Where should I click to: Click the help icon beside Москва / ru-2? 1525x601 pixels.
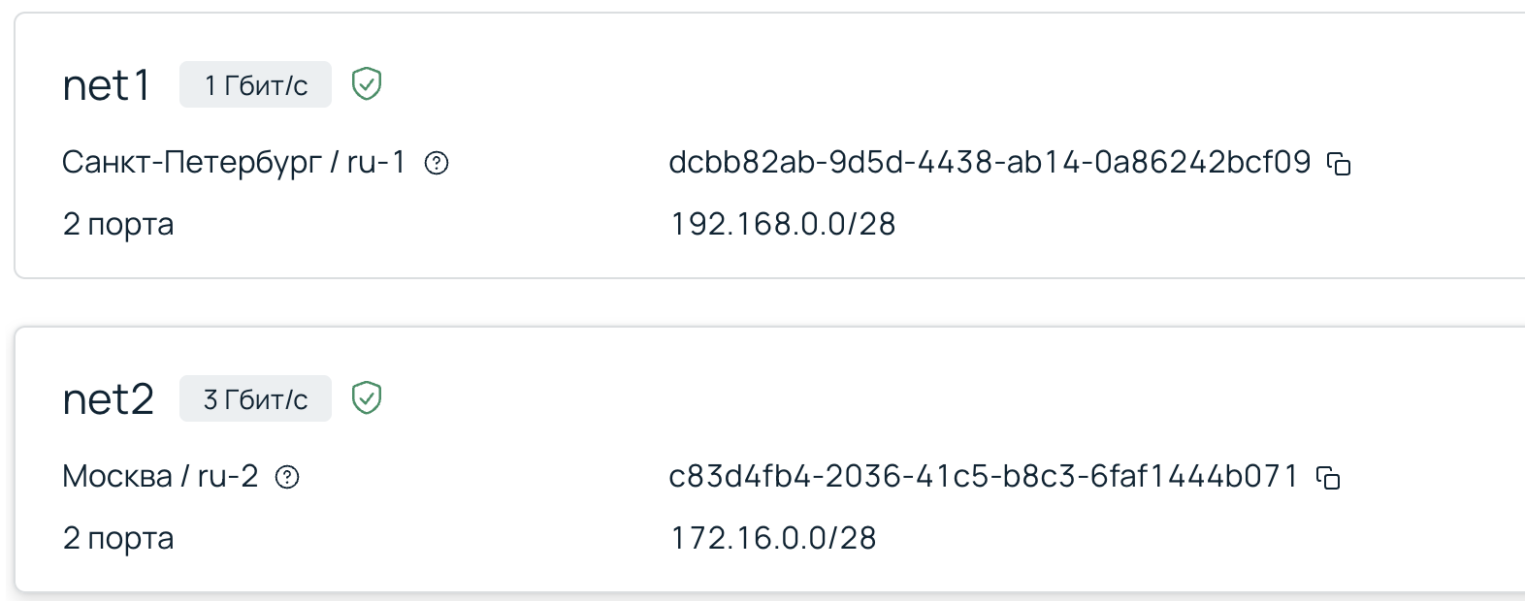click(287, 476)
